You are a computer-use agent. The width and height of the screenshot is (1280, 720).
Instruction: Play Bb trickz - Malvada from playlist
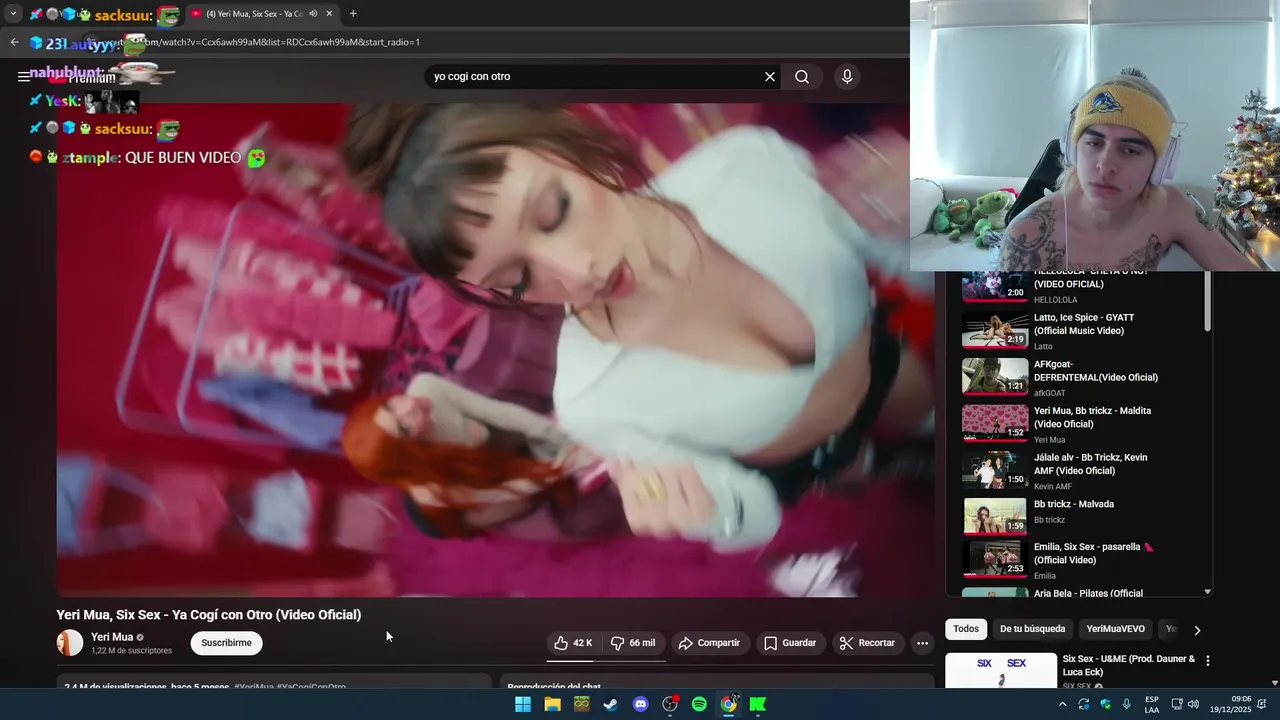point(1080,518)
